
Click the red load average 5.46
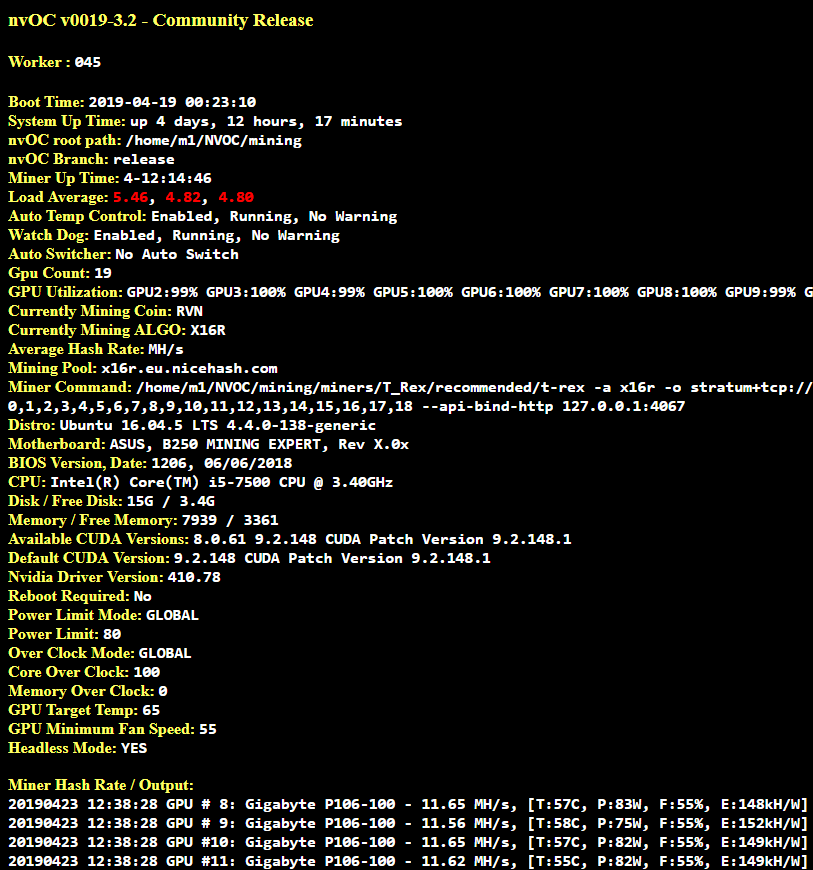click(131, 198)
